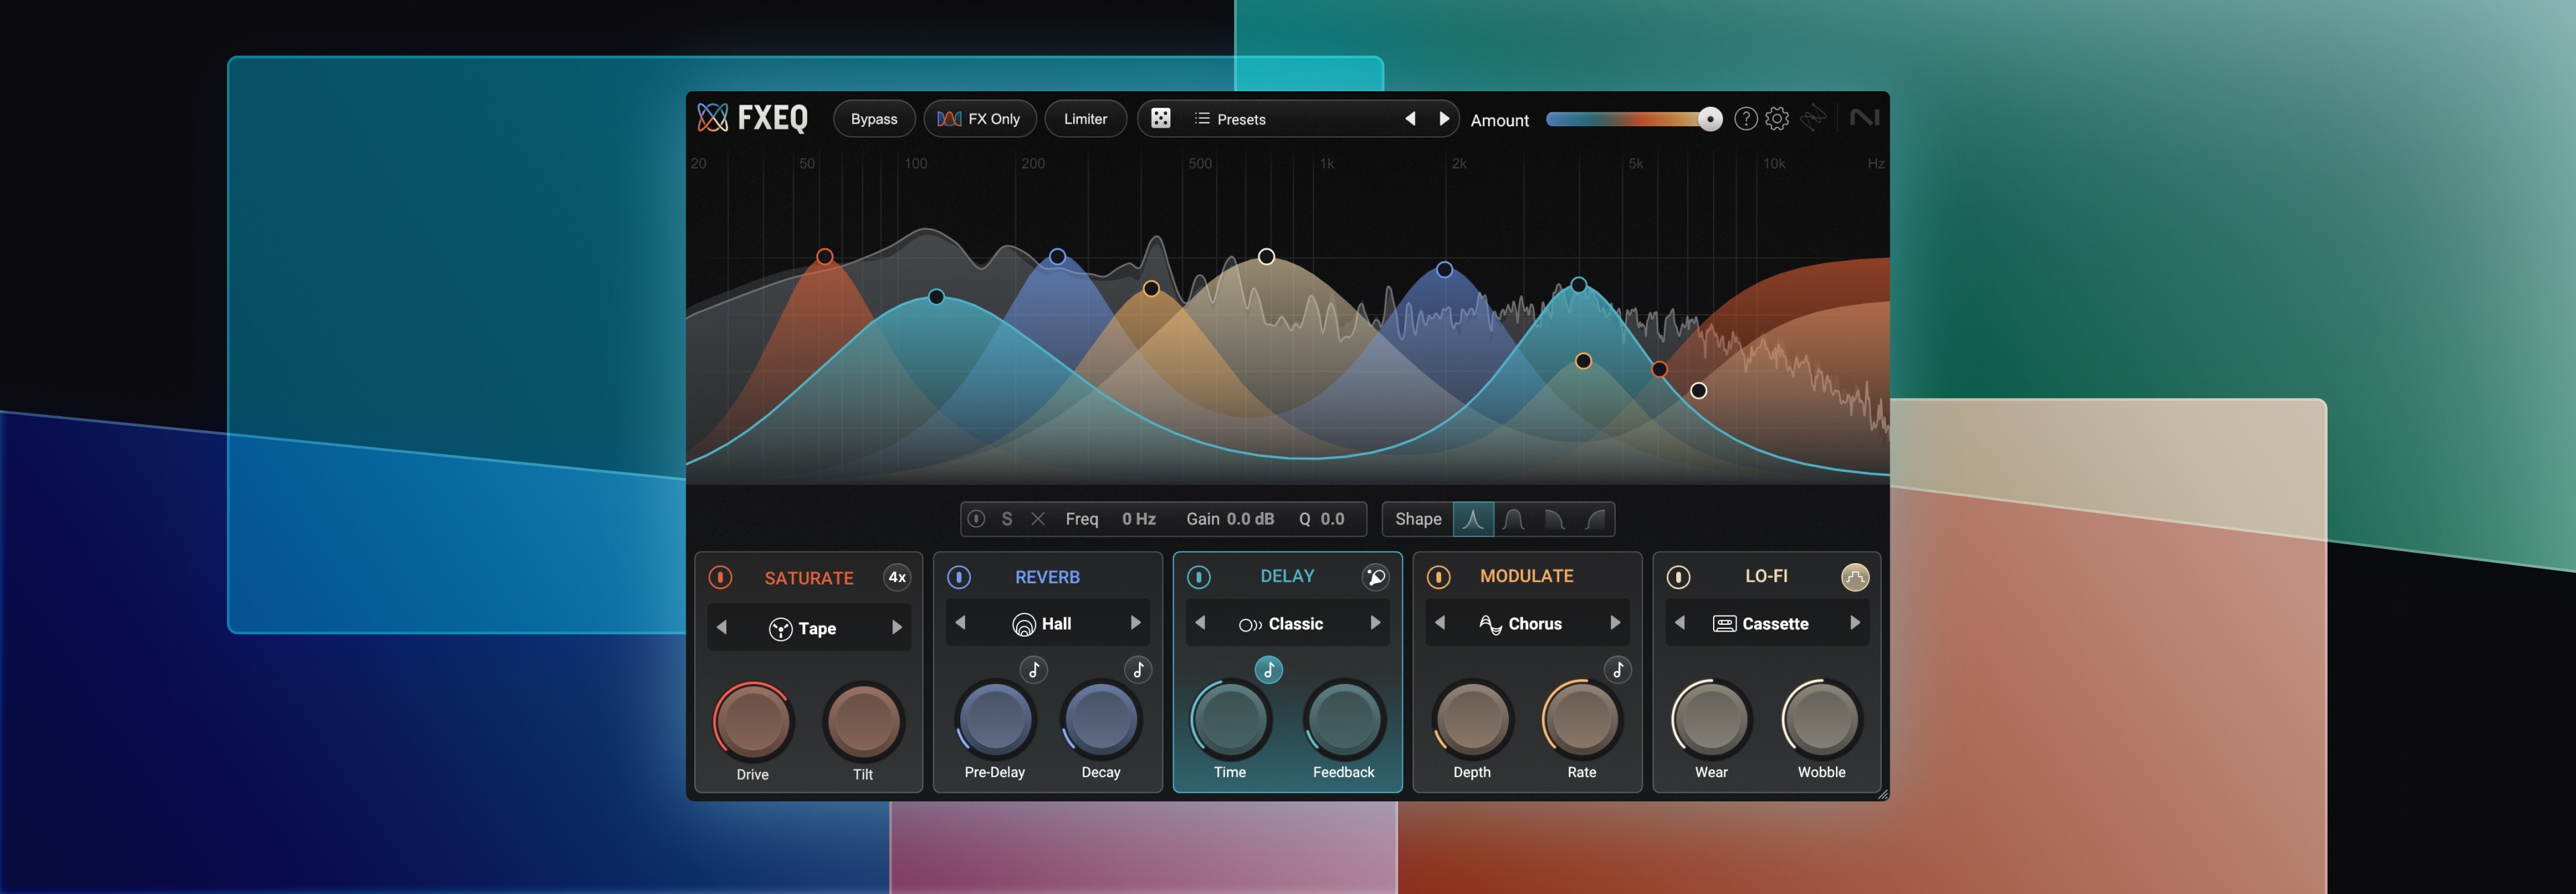The width and height of the screenshot is (2576, 894).
Task: Select the high-pass slope shape icon
Action: 1595,519
